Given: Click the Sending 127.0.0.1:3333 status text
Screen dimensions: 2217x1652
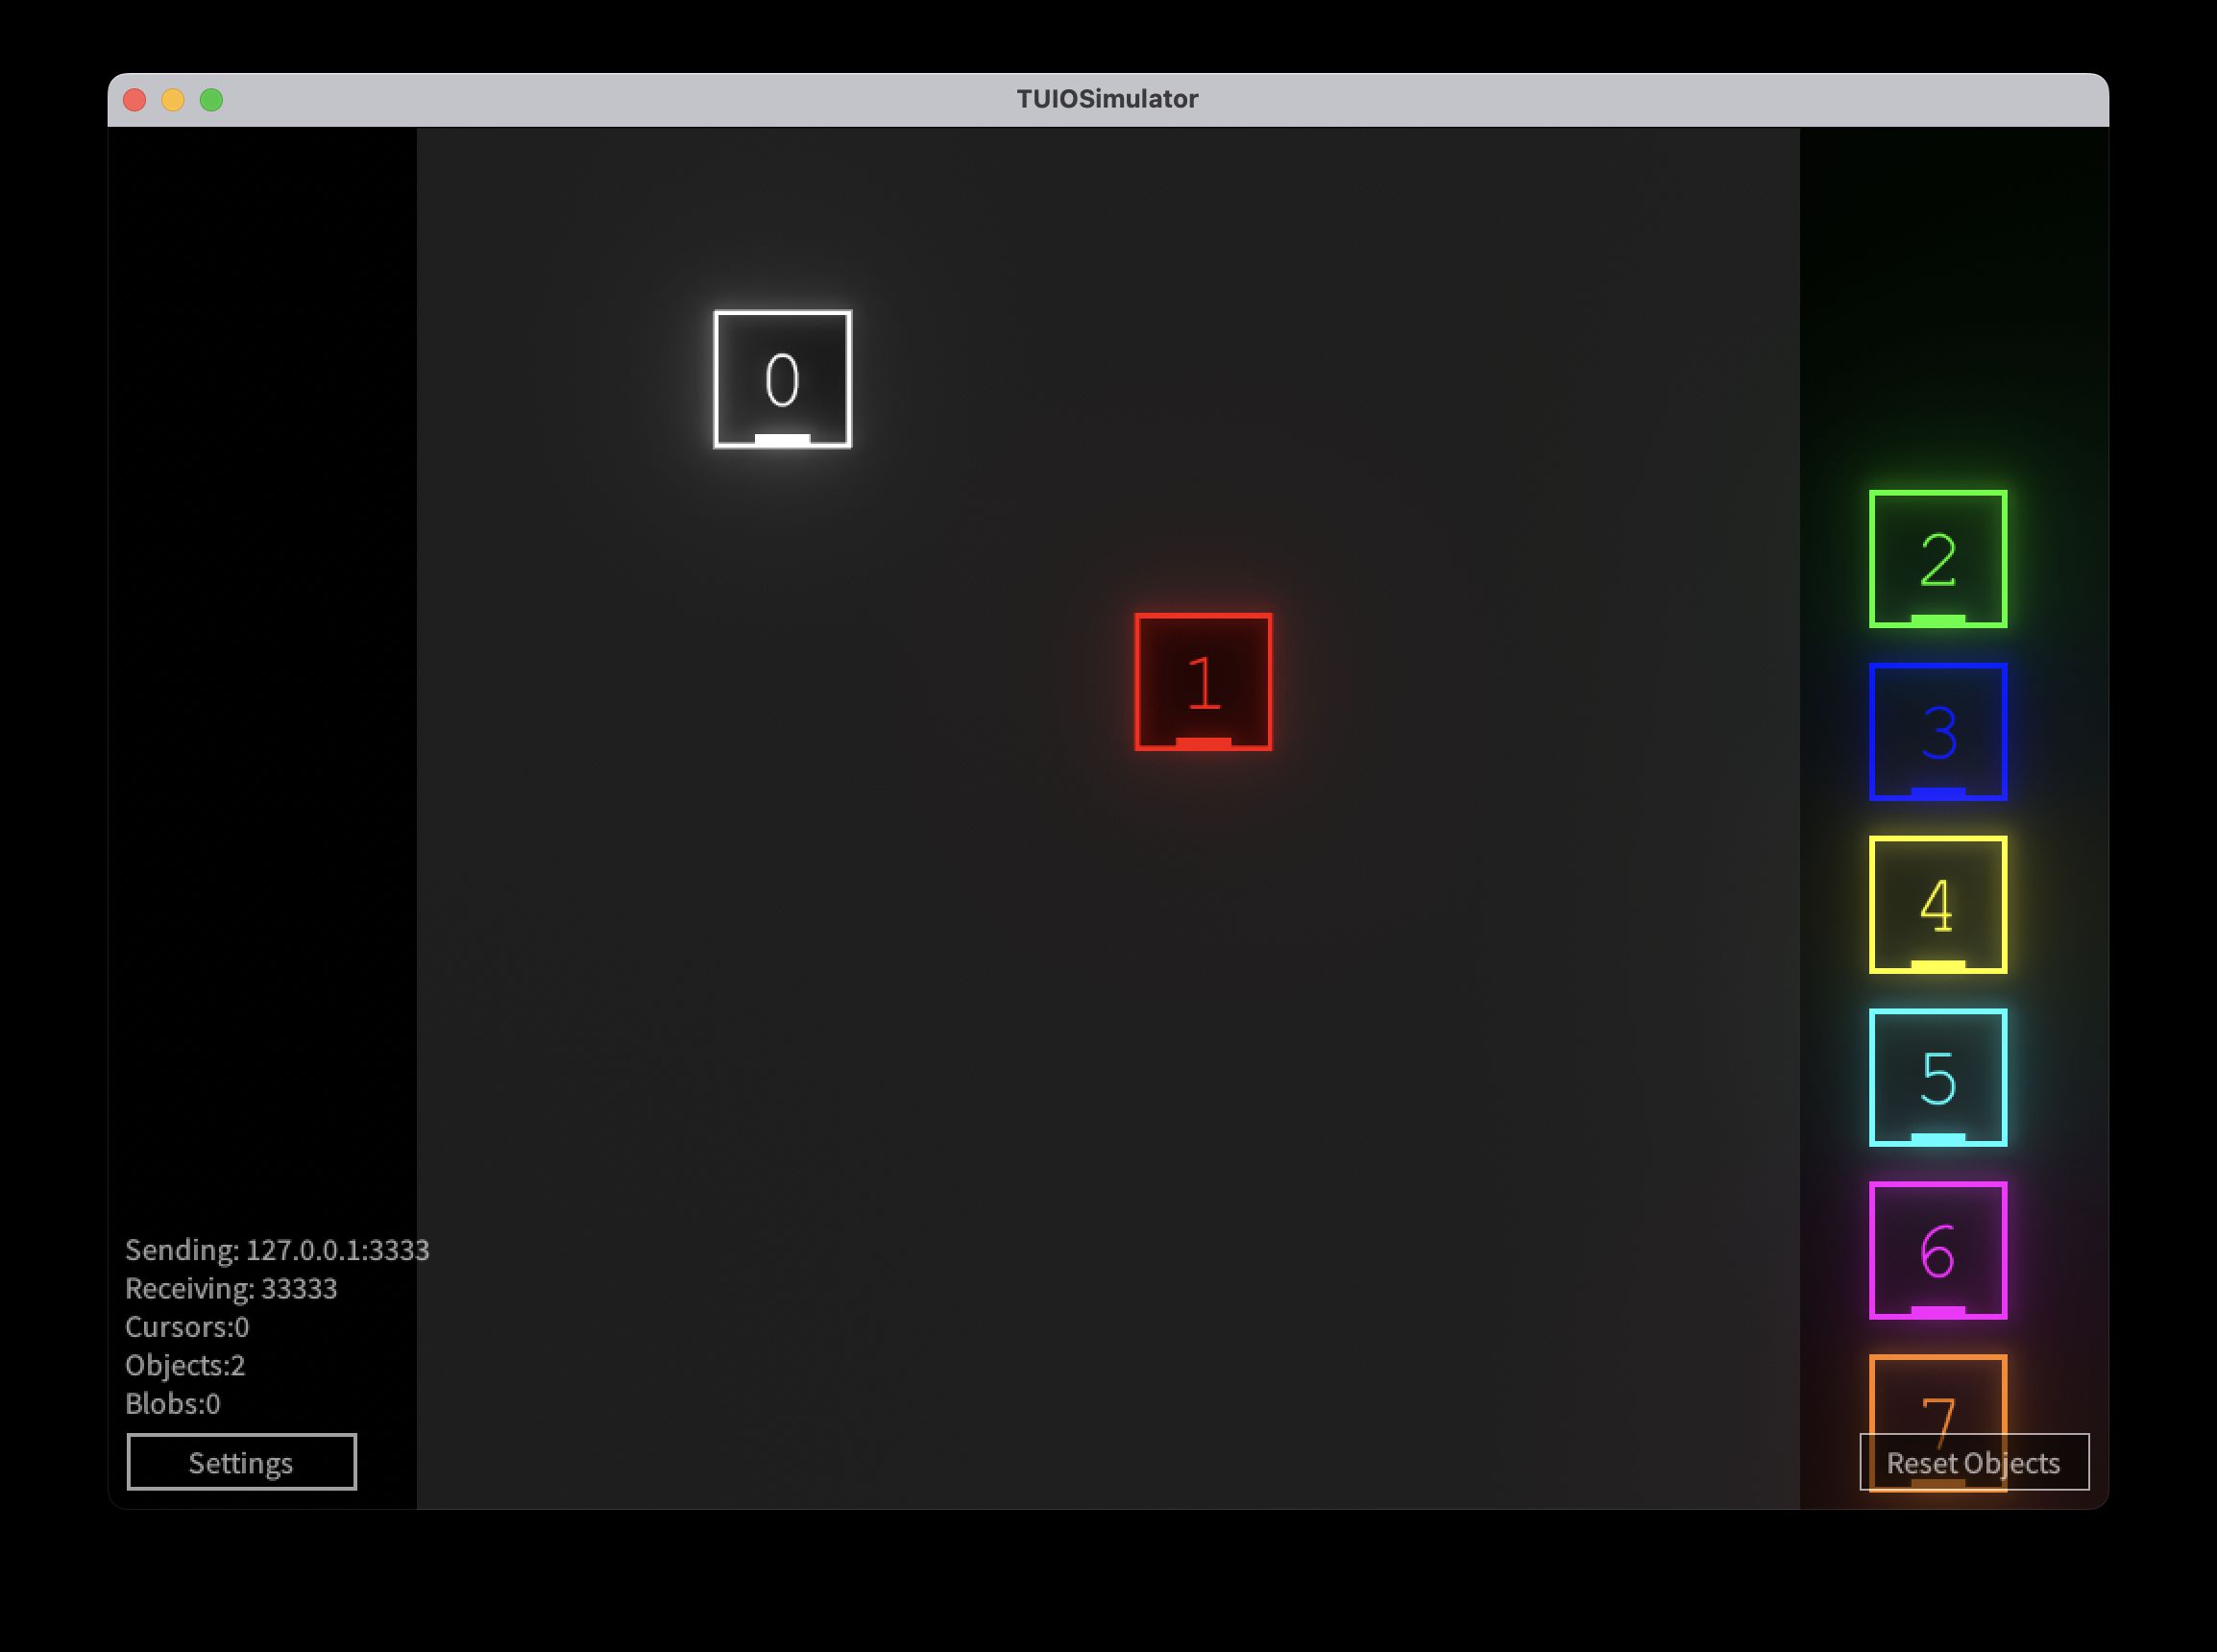Looking at the screenshot, I should click(277, 1250).
